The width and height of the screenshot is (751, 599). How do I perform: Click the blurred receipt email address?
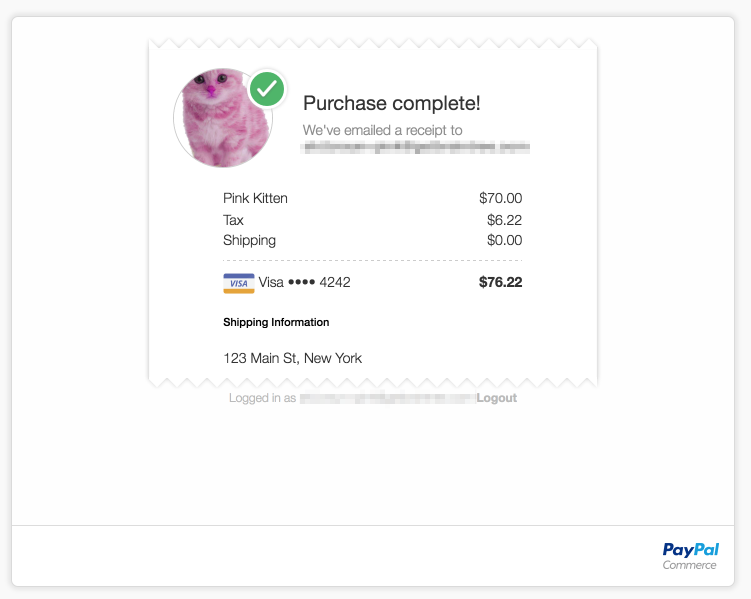click(x=416, y=147)
